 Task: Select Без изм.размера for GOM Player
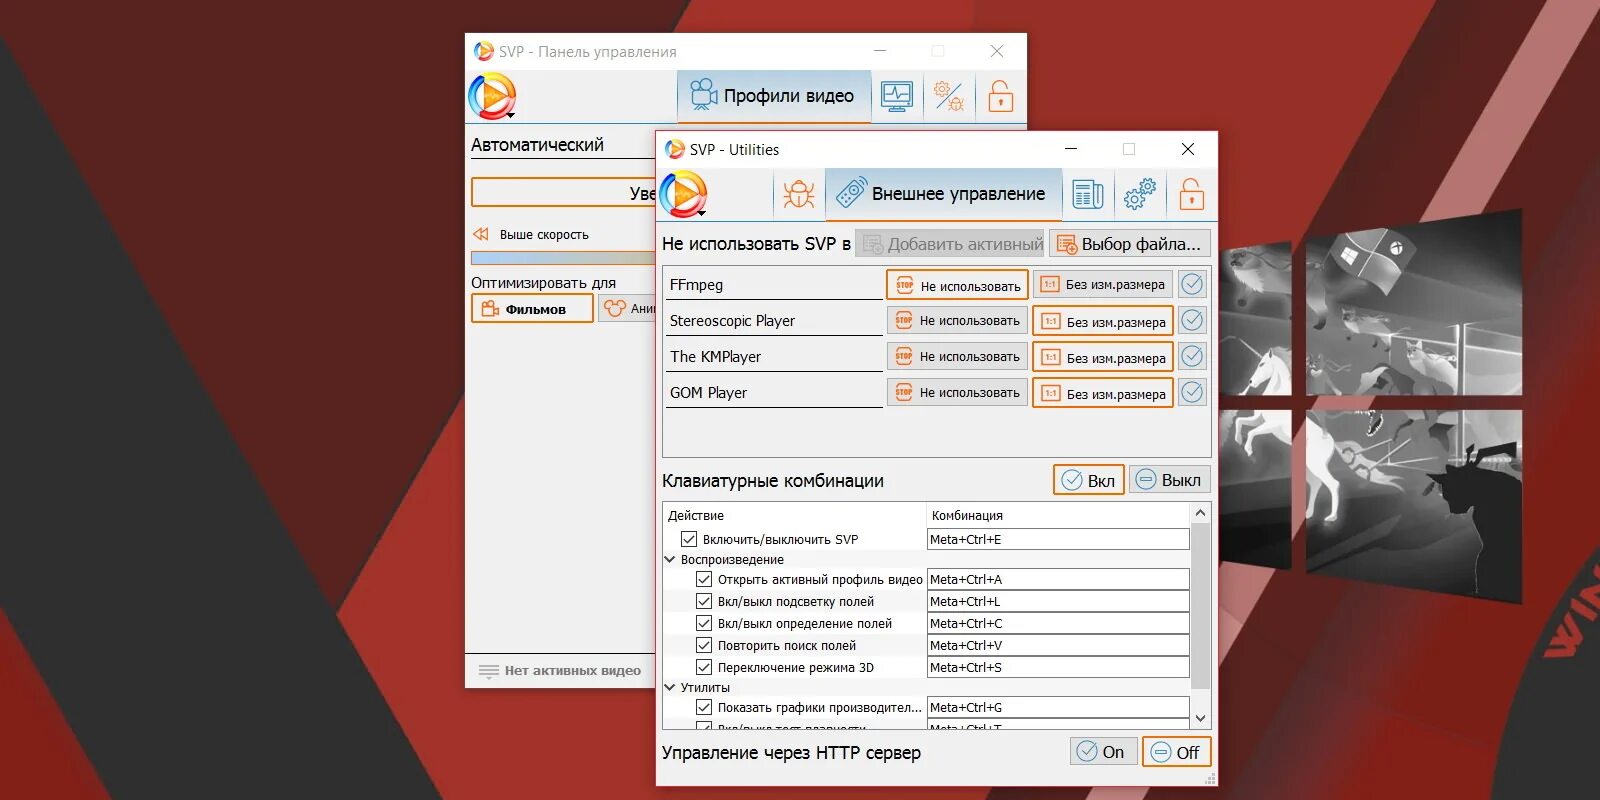point(1103,394)
